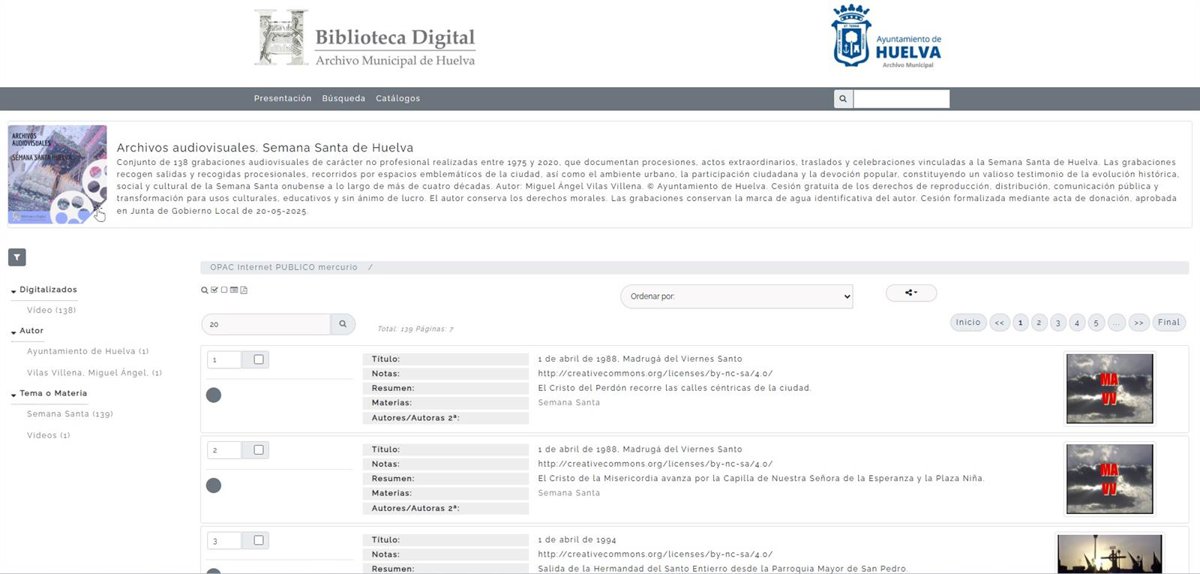This screenshot has width=1200, height=574.
Task: Open the share button menu
Action: pos(910,293)
